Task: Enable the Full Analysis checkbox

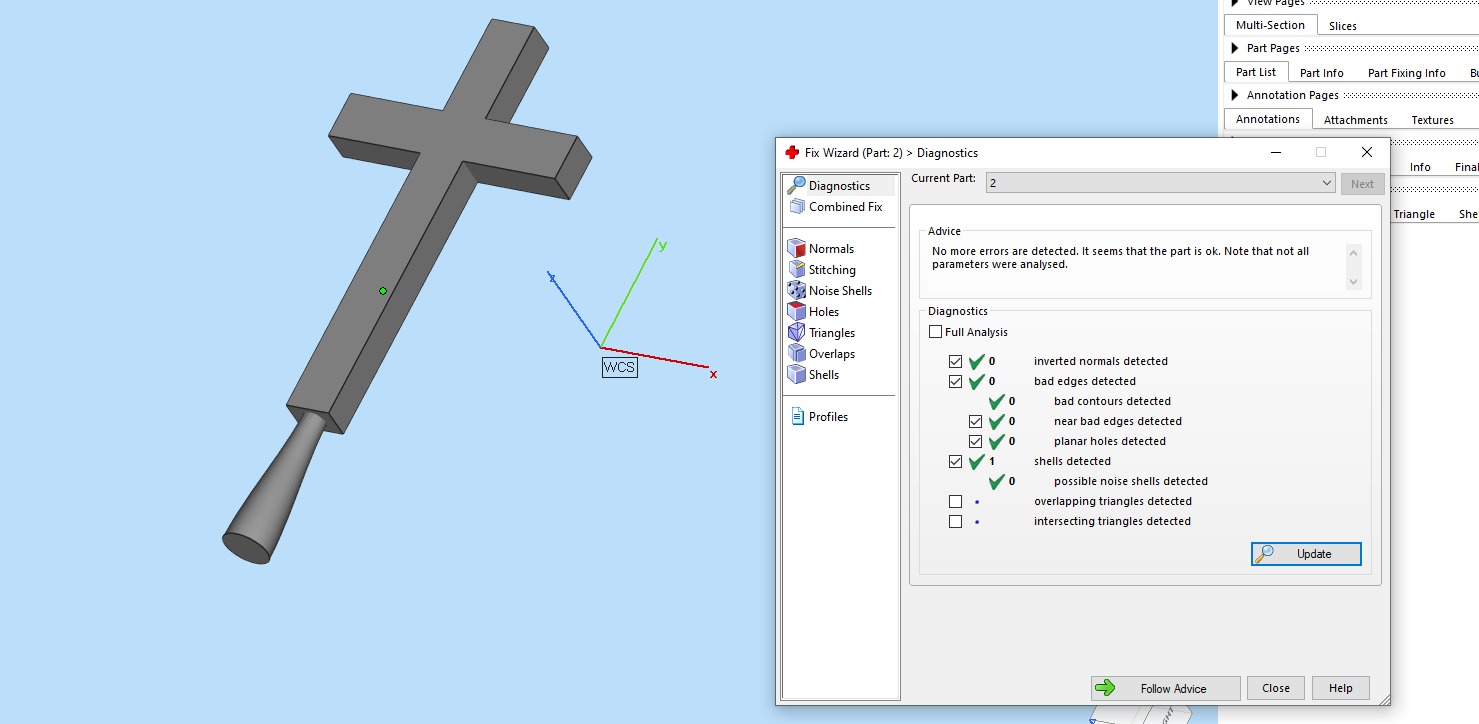Action: (935, 332)
